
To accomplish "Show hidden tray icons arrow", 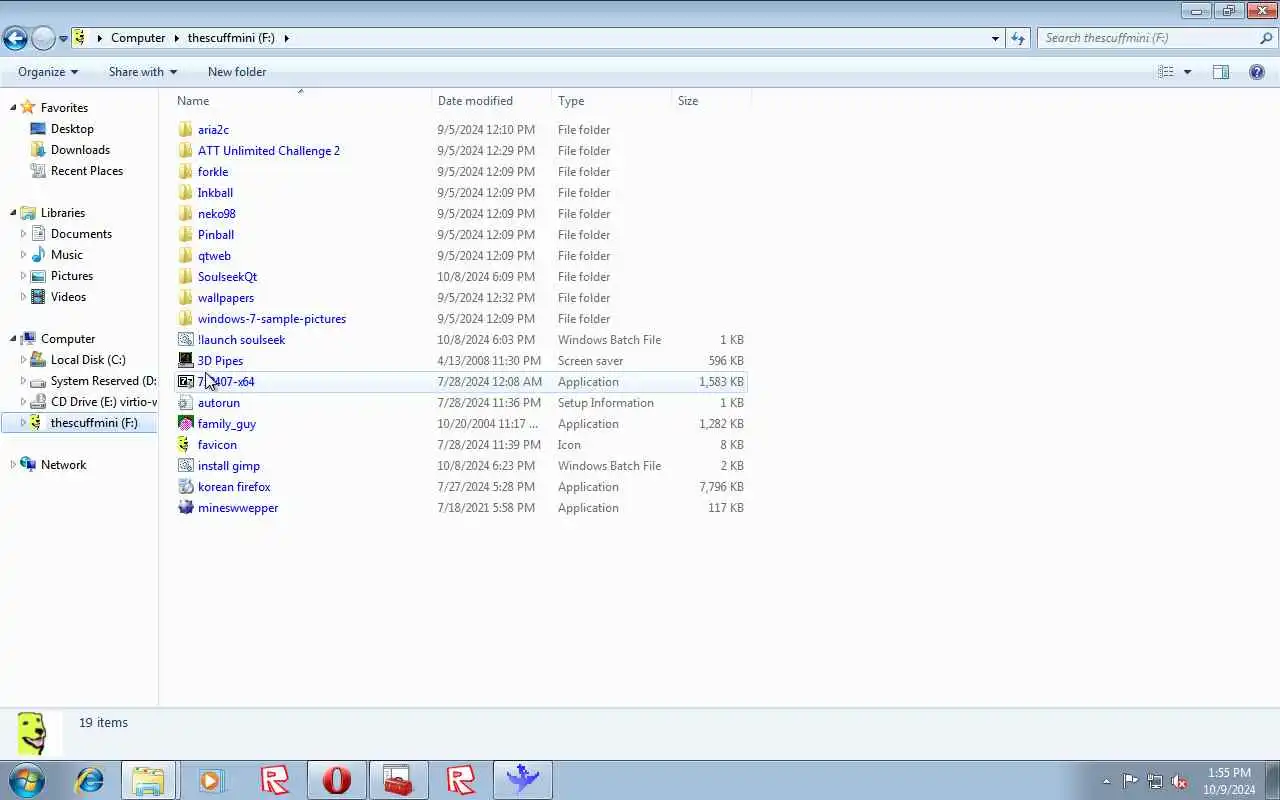I will (x=1106, y=781).
